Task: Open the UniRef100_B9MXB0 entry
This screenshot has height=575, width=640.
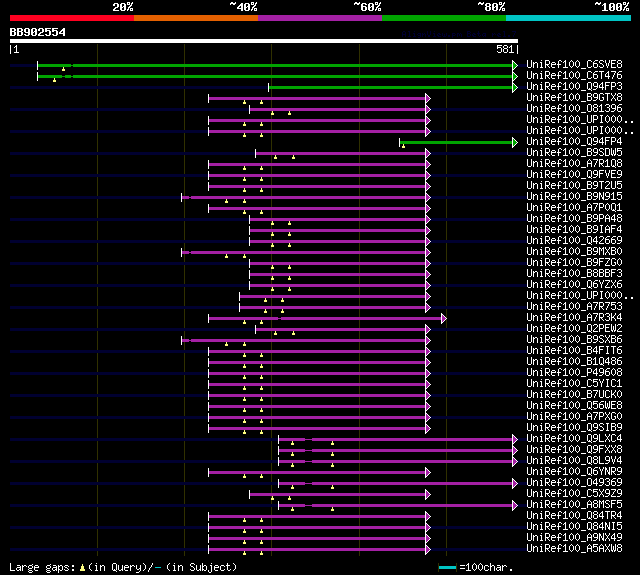Action: [x=574, y=252]
